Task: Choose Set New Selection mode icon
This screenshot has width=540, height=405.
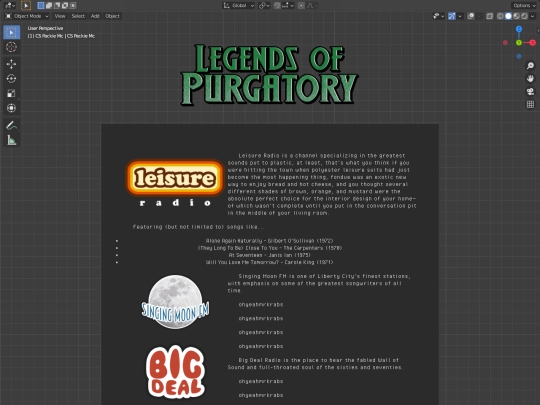Action: point(41,6)
